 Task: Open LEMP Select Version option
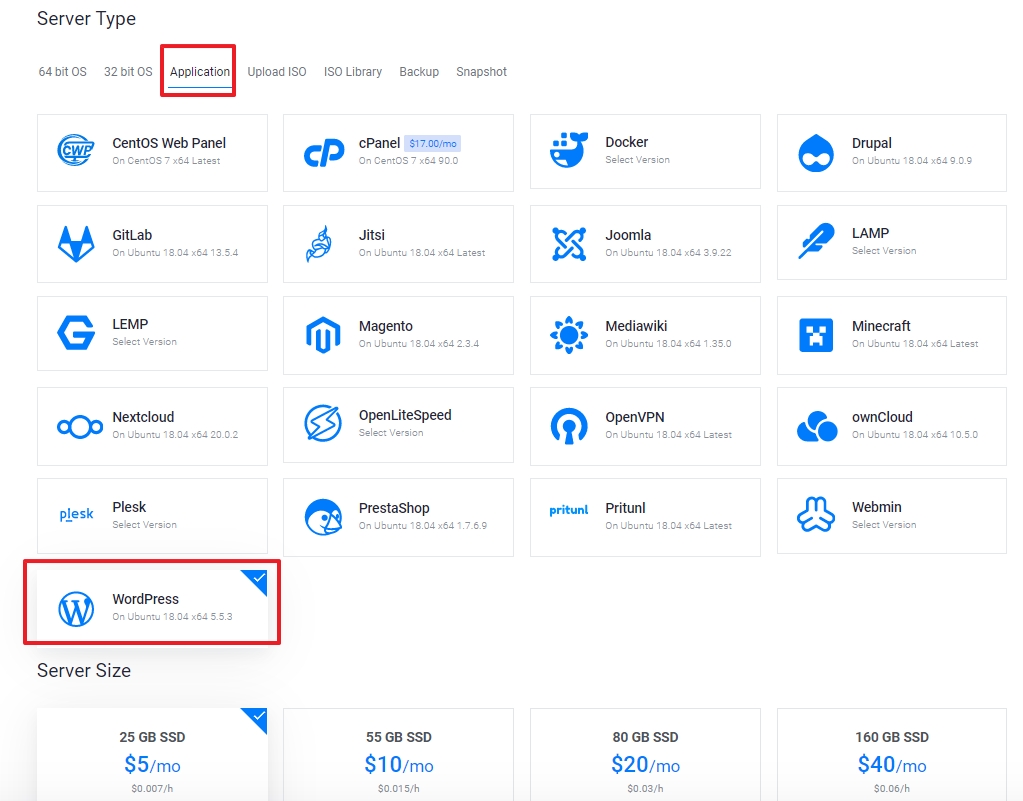144,342
